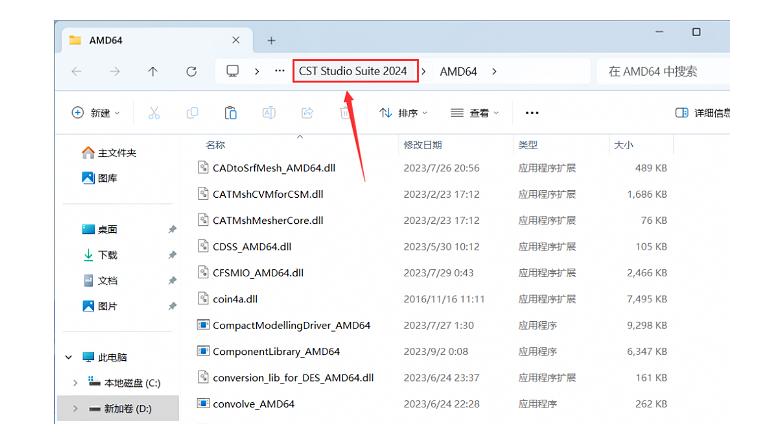Select file CATMshCVMforCSM.dll
This screenshot has width=783, height=445.
click(268, 194)
